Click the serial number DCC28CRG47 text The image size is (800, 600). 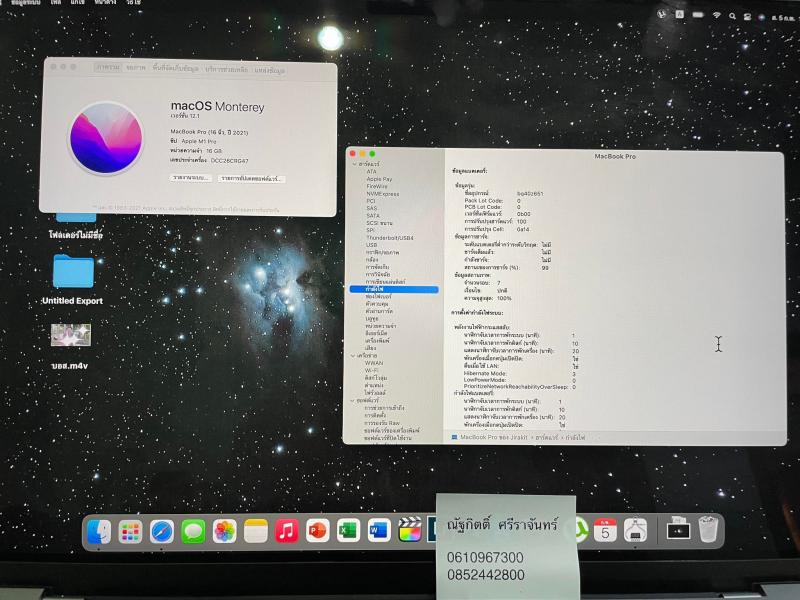tap(230, 161)
